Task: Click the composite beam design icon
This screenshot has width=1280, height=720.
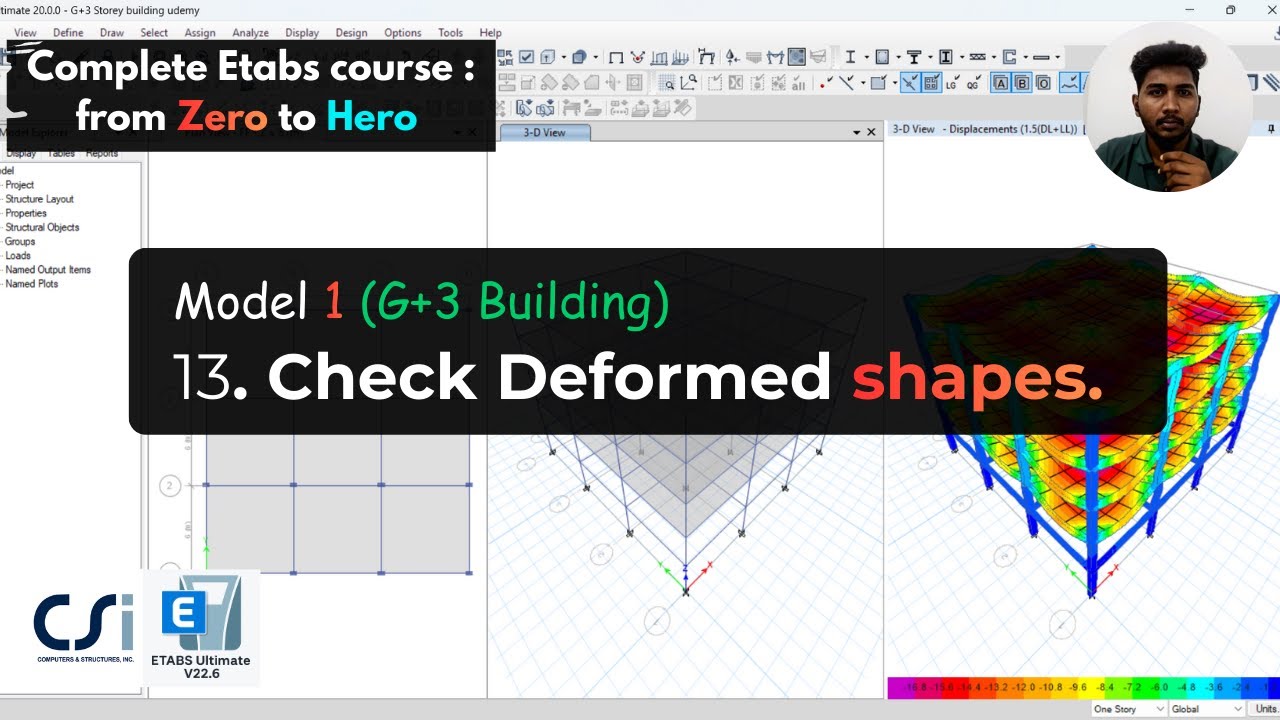Action: click(x=914, y=57)
